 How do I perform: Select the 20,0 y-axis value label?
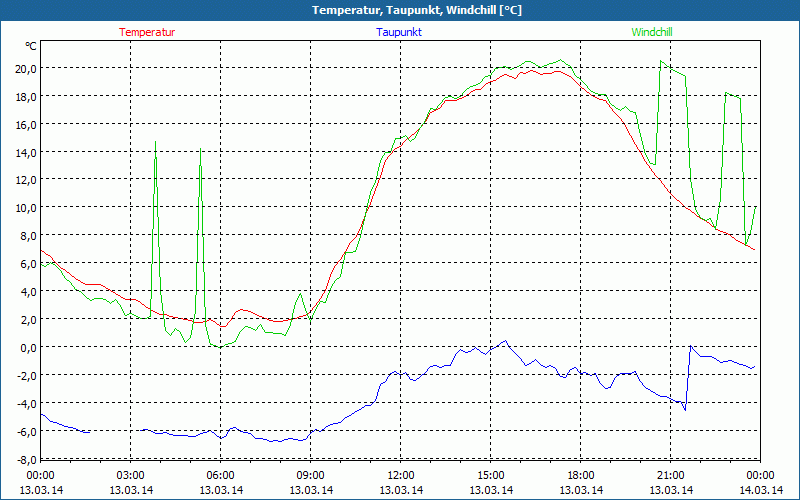coord(24,68)
